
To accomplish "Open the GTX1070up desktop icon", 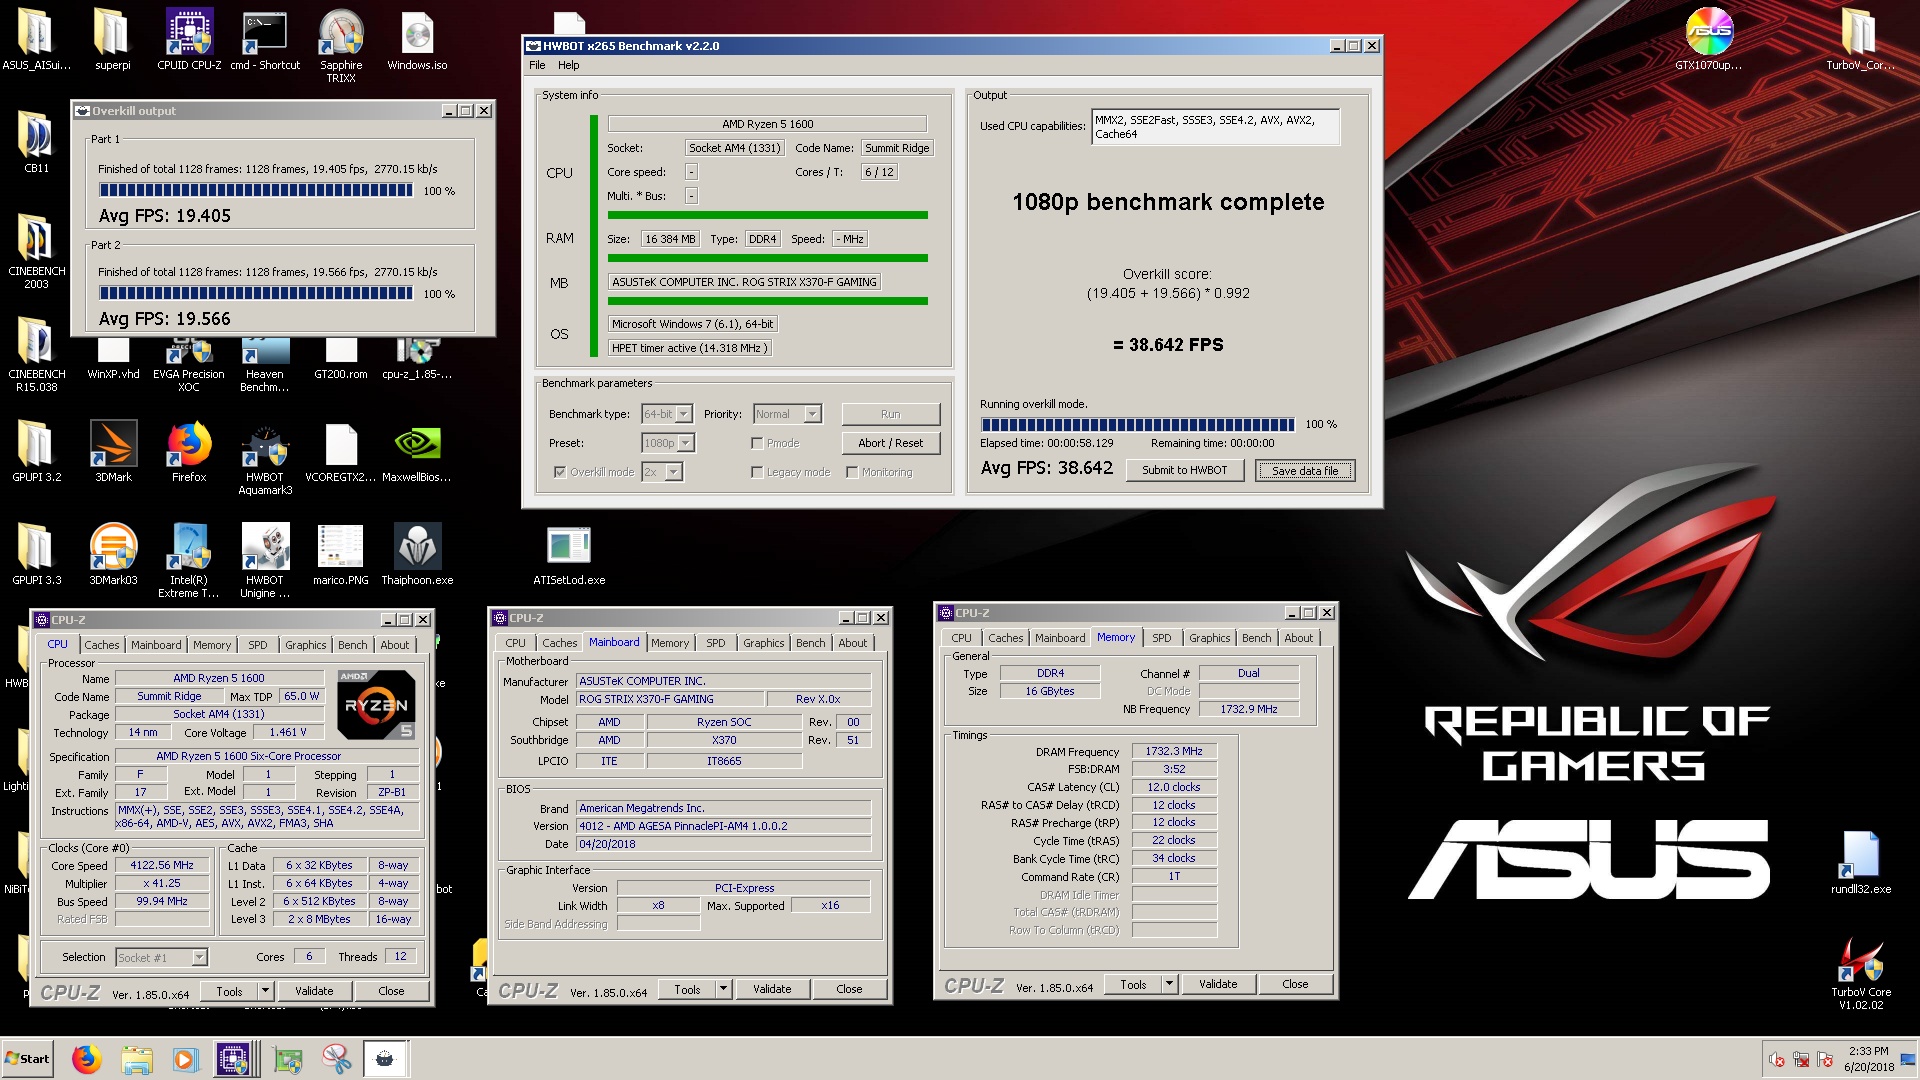I will coord(1709,40).
